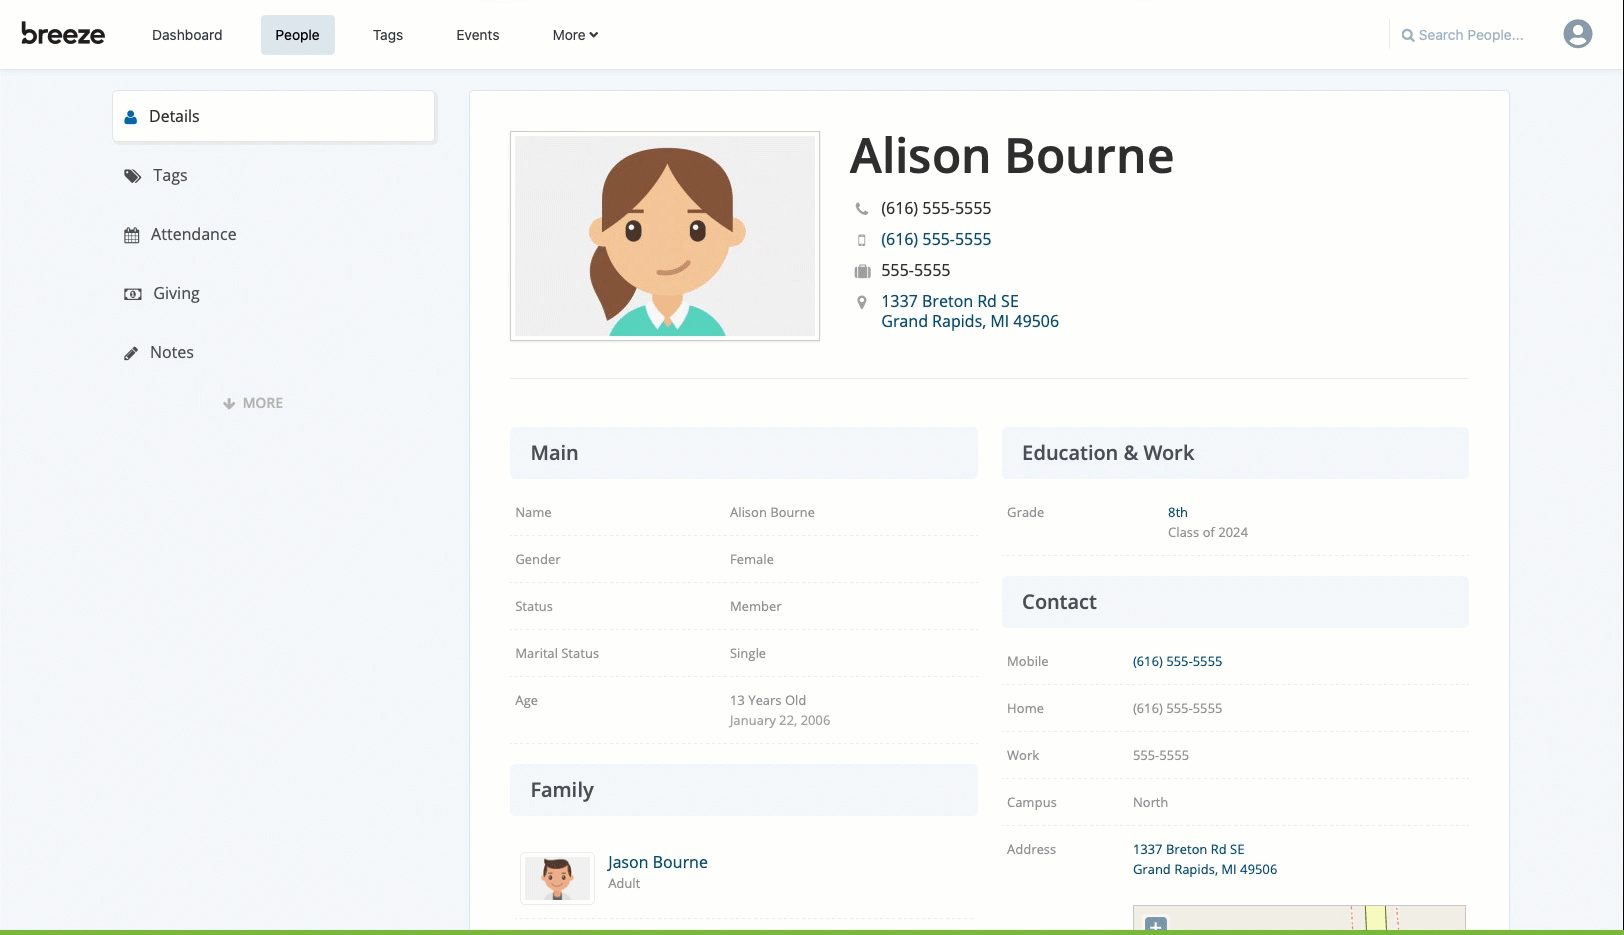1624x935 pixels.
Task: Click the header home number beside handset icon
Action: [936, 208]
